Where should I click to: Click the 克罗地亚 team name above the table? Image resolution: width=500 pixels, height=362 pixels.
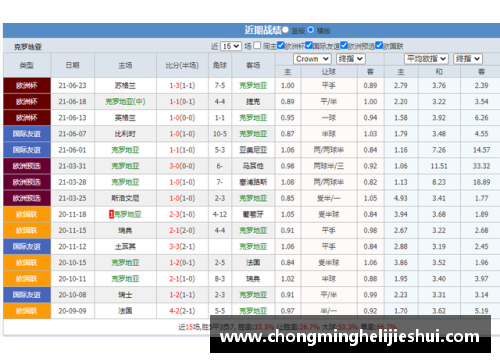[x=28, y=47]
